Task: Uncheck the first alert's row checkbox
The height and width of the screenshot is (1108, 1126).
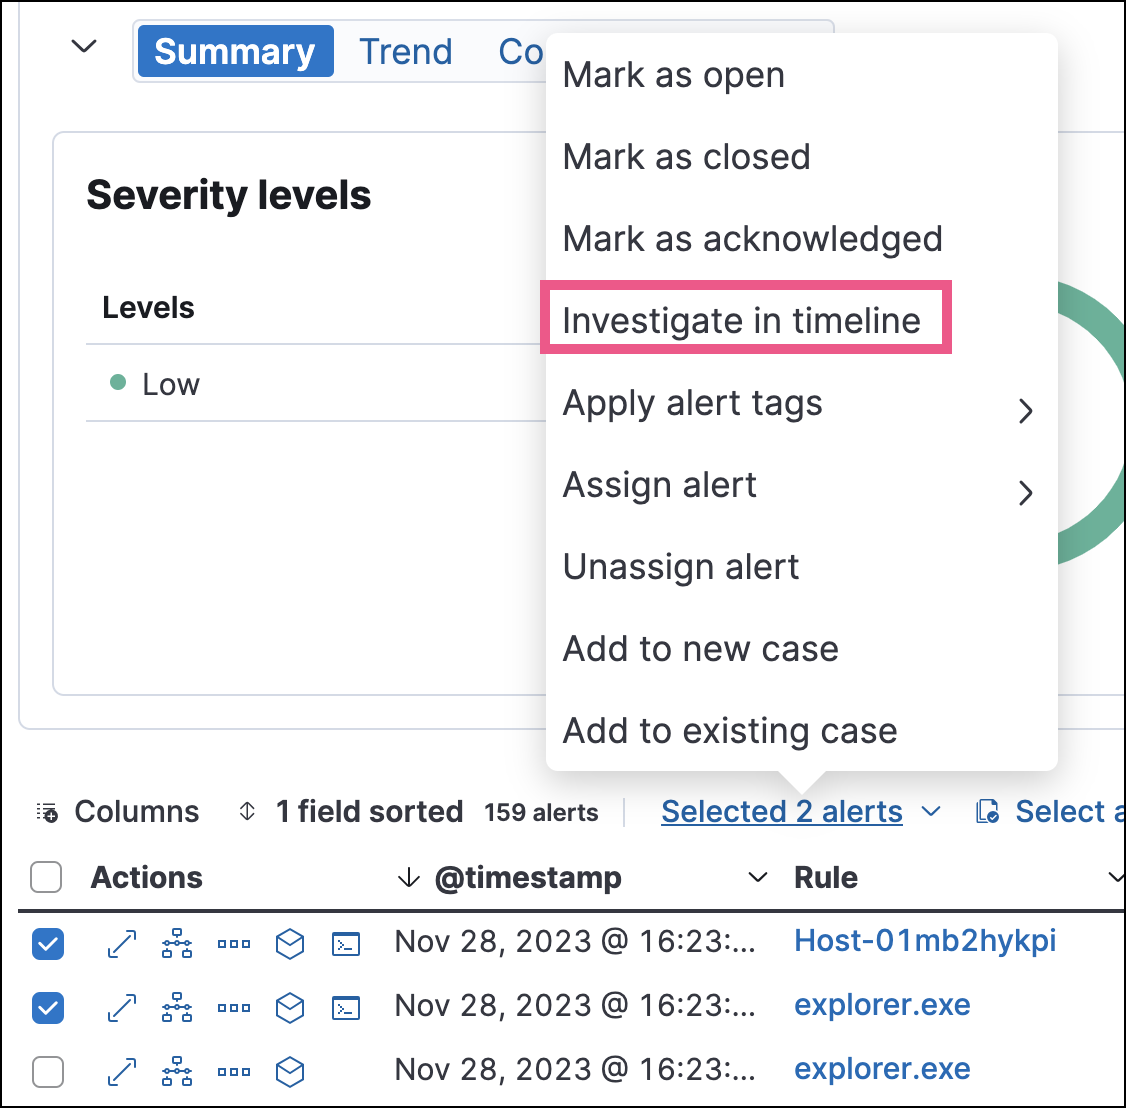Action: coord(47,943)
